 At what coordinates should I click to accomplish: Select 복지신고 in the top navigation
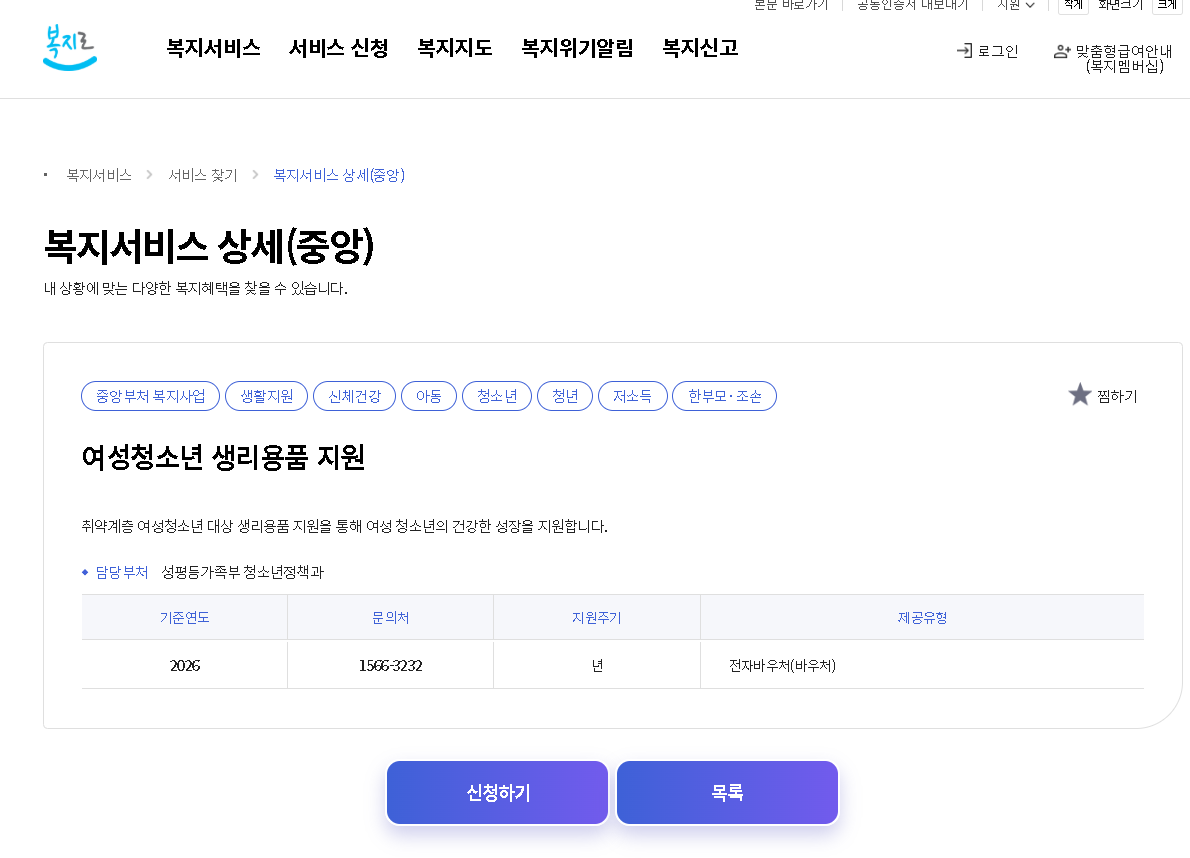tap(698, 47)
